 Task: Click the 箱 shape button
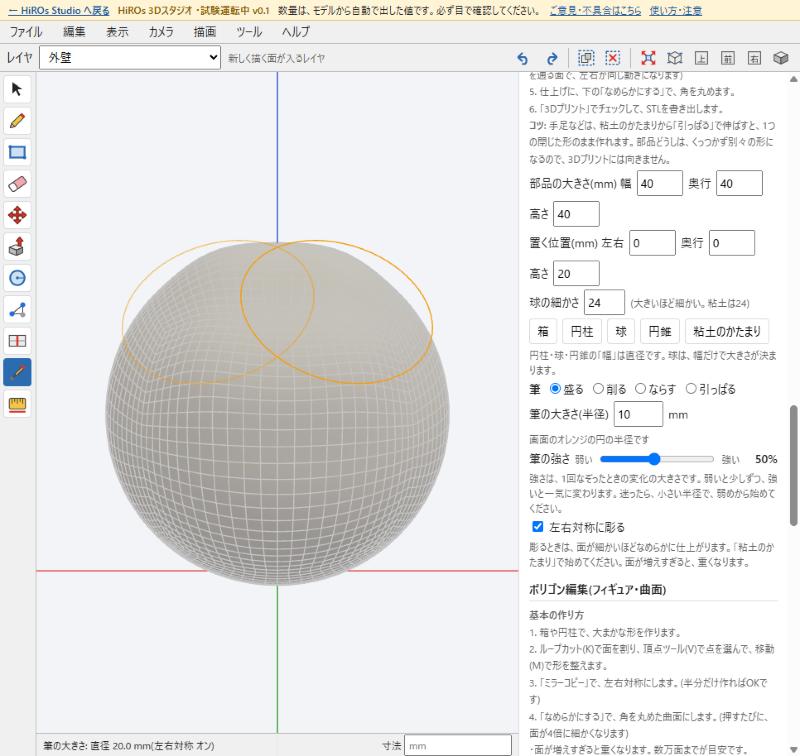click(543, 332)
